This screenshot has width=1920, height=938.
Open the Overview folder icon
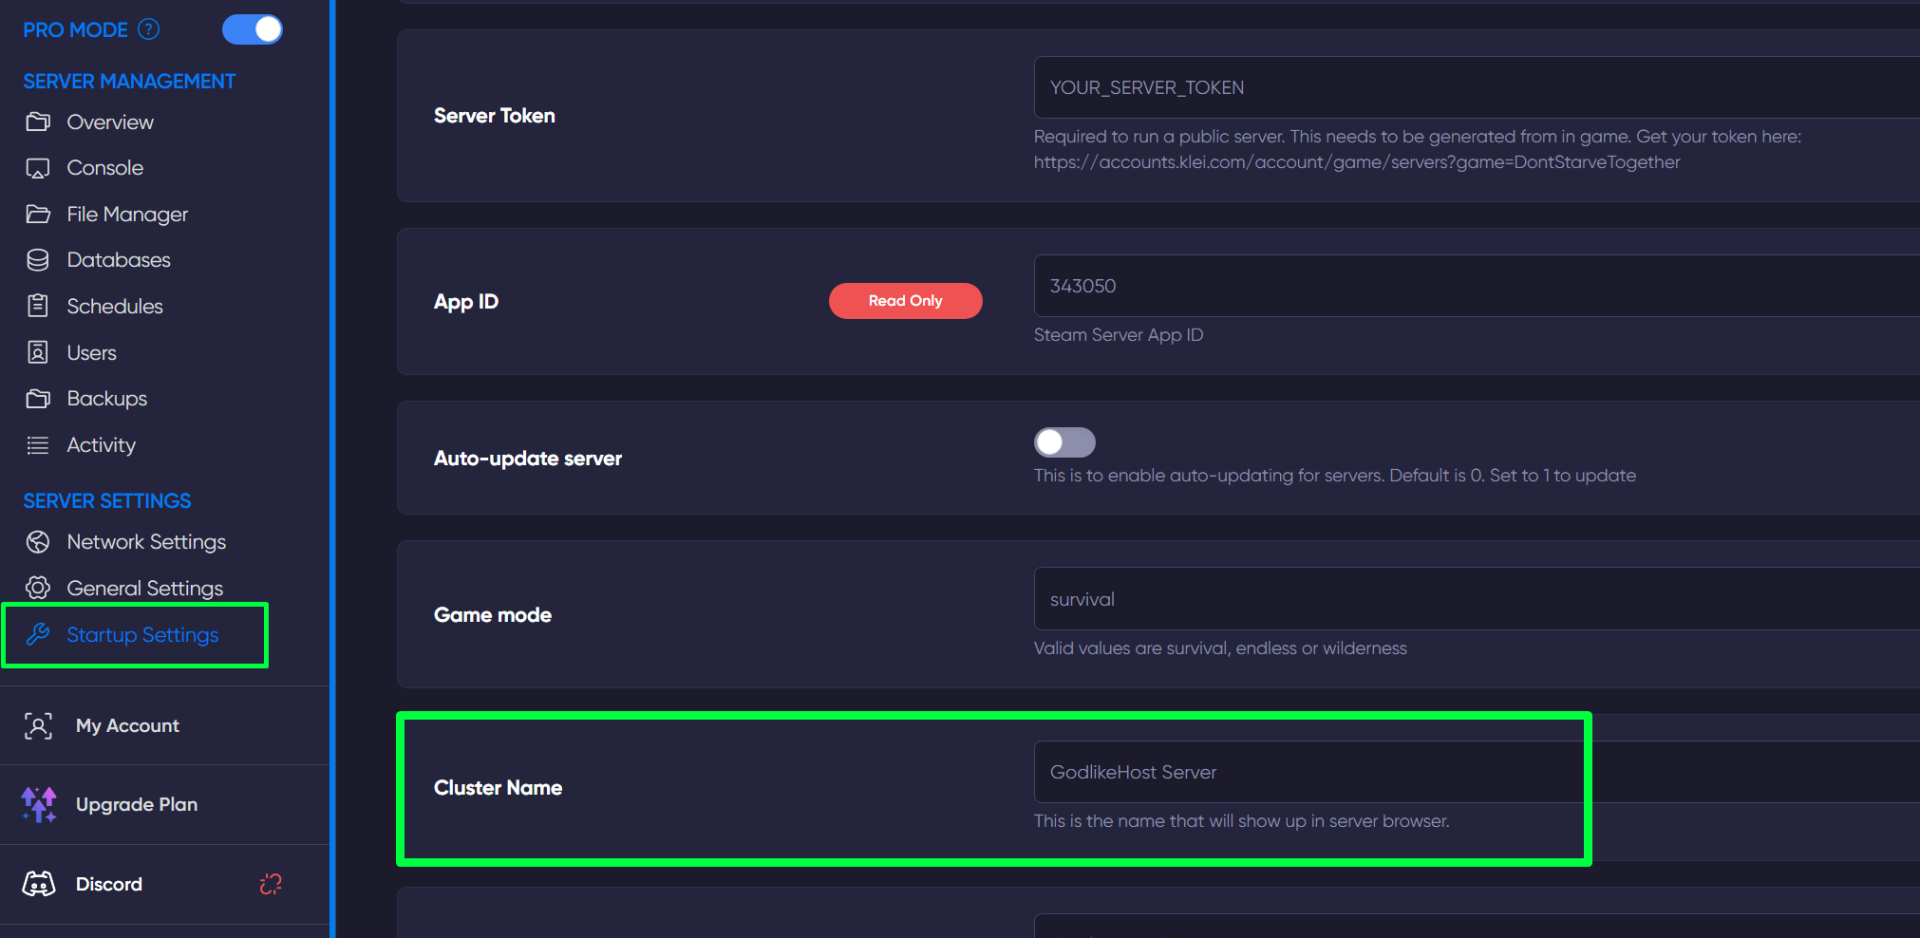(x=38, y=122)
